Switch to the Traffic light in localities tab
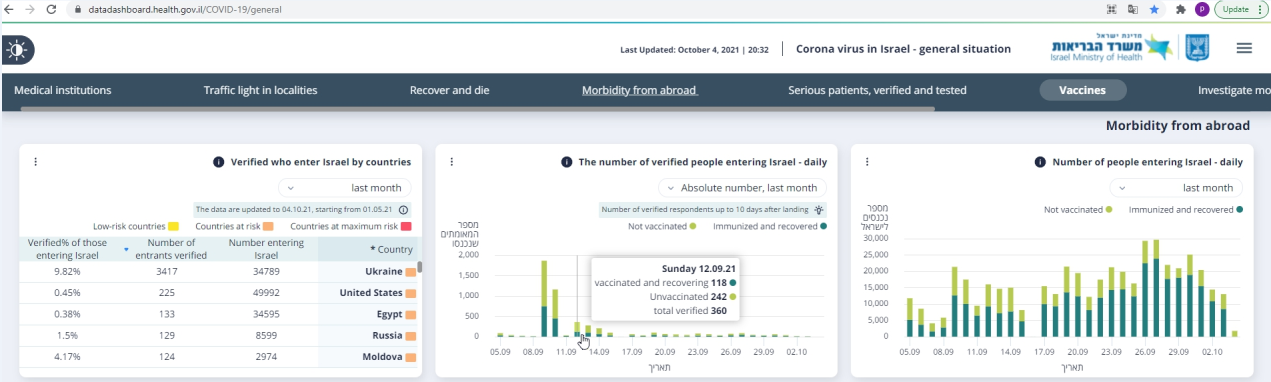Screen dimensions: 1271x382 click(x=260, y=90)
